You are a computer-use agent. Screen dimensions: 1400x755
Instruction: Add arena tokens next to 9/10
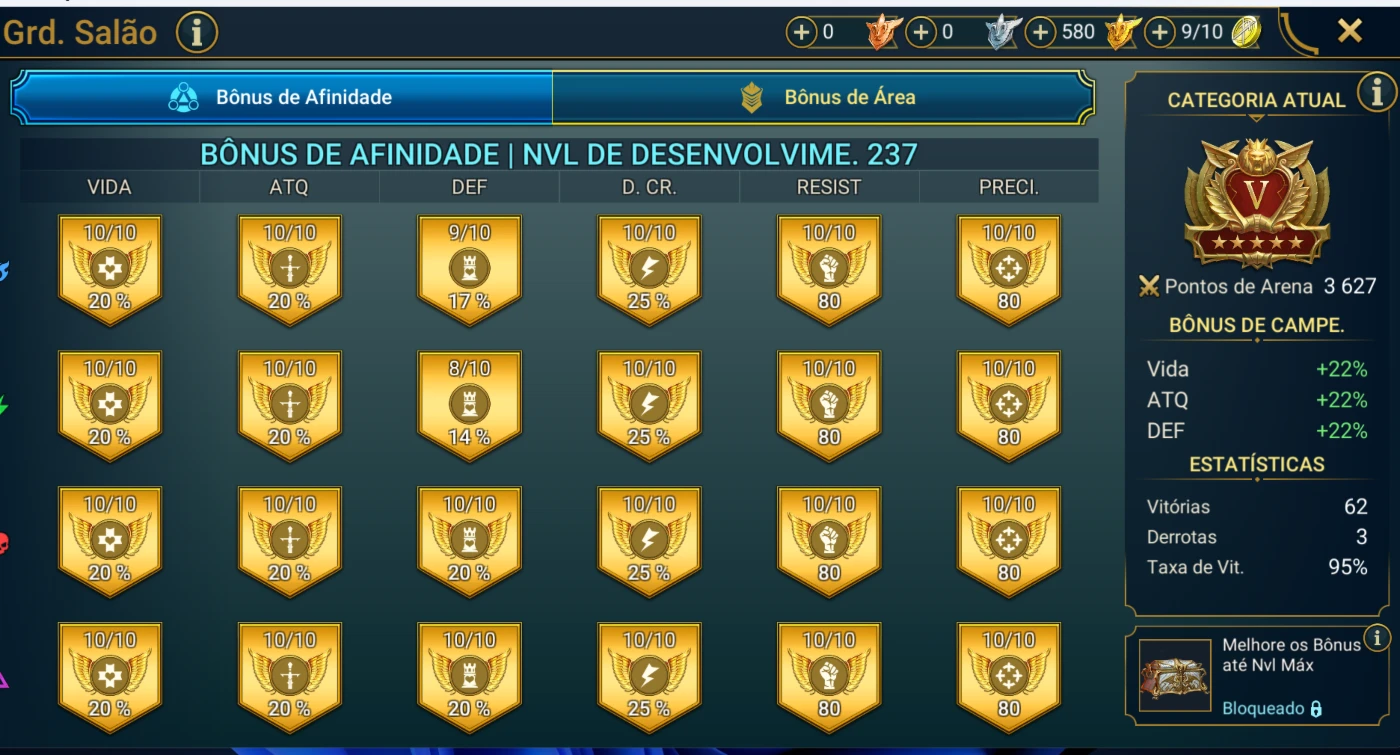point(1159,33)
